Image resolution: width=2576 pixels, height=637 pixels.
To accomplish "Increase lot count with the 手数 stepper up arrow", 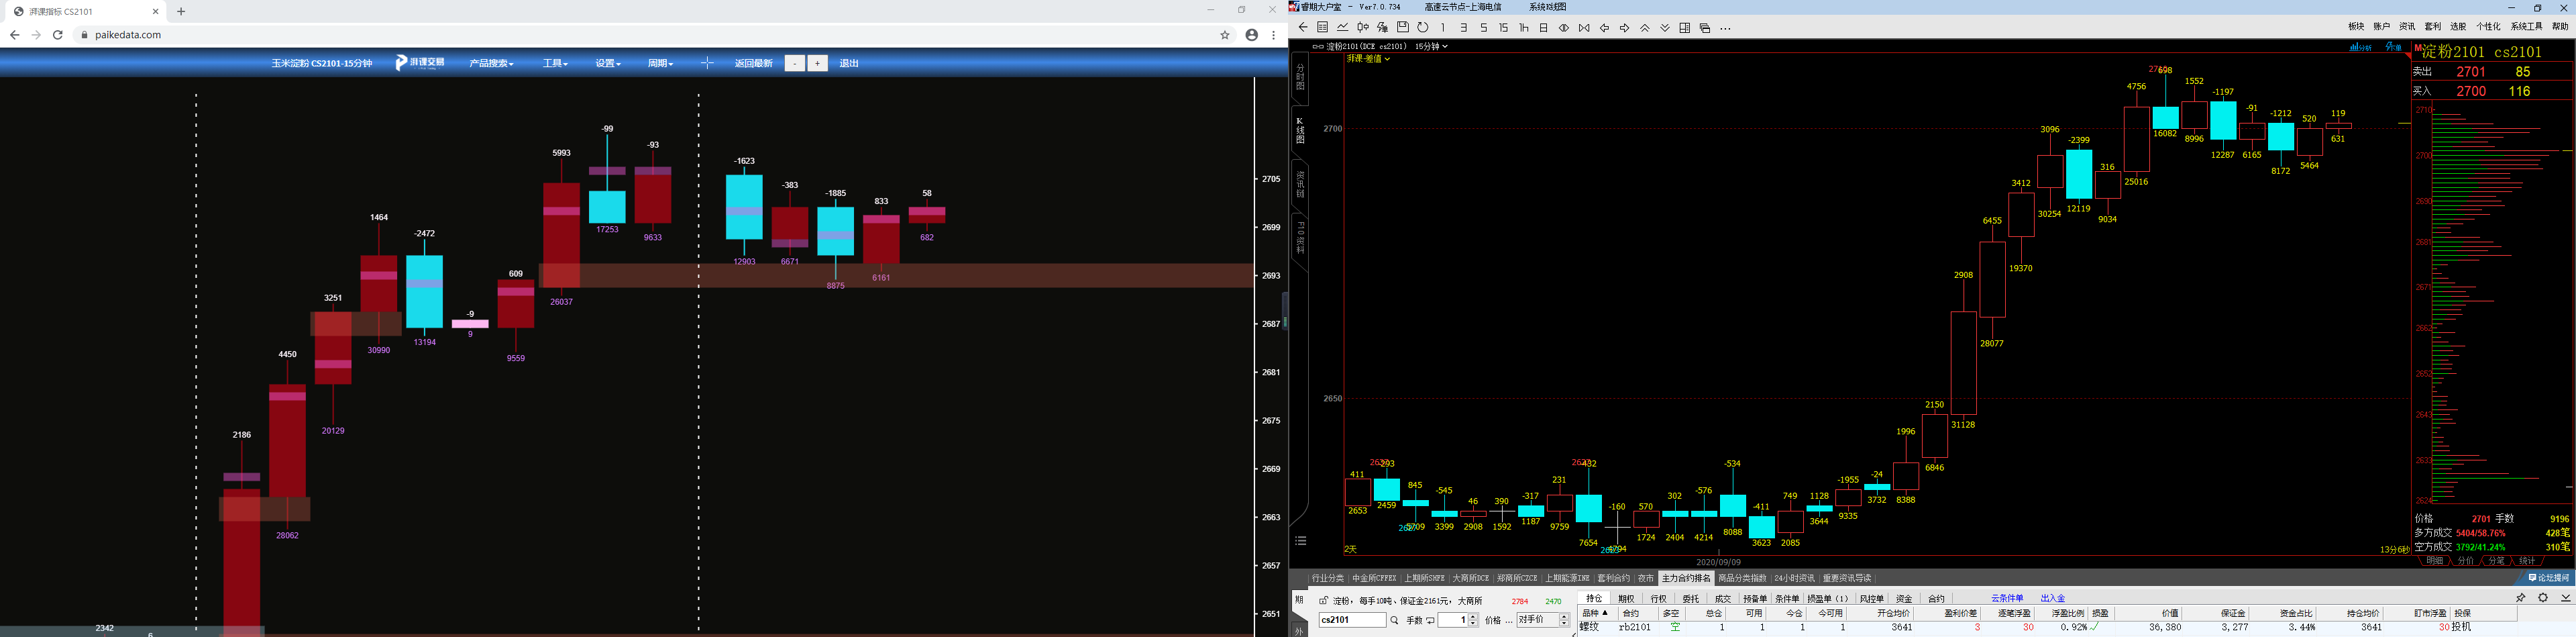I will (x=1473, y=617).
